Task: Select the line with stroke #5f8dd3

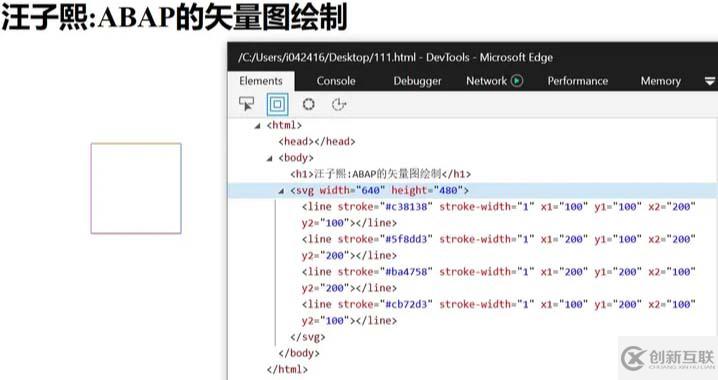Action: [499, 247]
